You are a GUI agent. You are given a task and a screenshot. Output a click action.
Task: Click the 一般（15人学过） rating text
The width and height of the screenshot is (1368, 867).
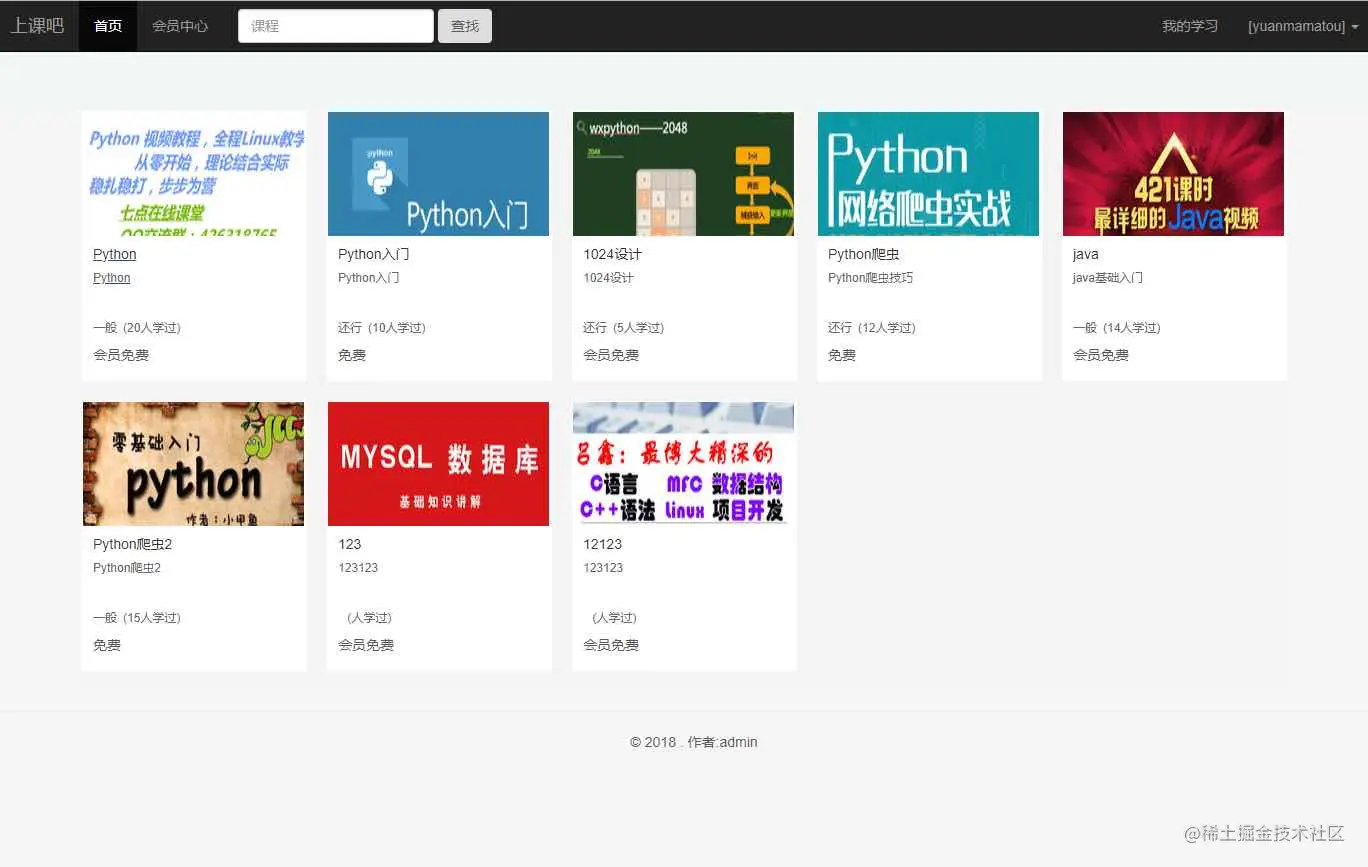pos(137,618)
